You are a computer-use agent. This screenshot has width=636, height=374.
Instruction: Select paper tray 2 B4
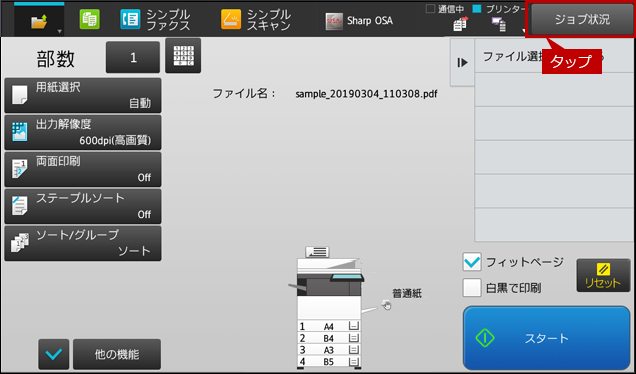click(329, 338)
